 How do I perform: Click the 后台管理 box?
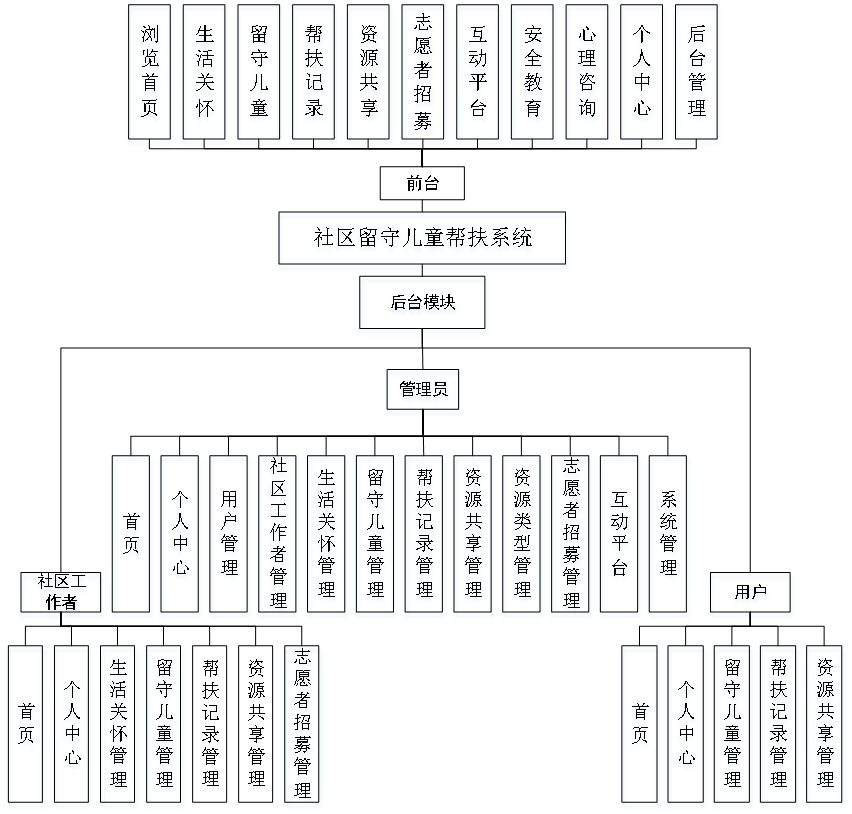[x=696, y=72]
